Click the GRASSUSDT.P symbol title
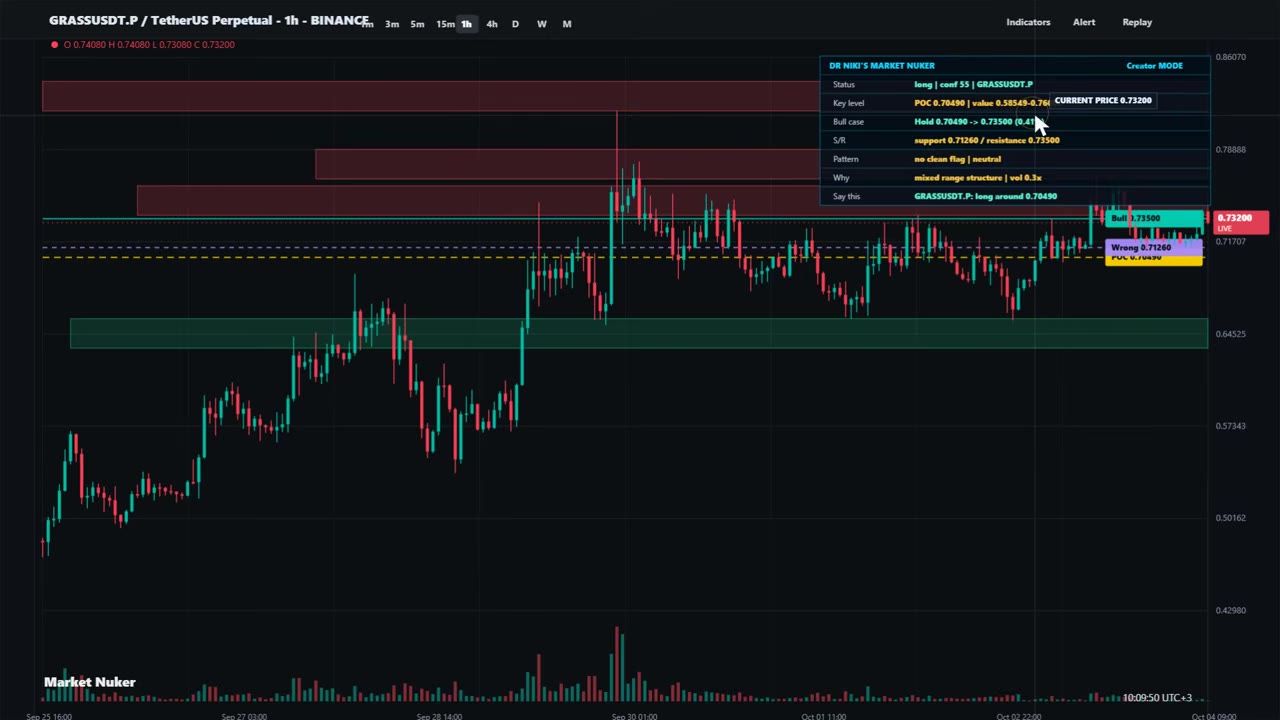The width and height of the screenshot is (1280, 720). [x=209, y=20]
